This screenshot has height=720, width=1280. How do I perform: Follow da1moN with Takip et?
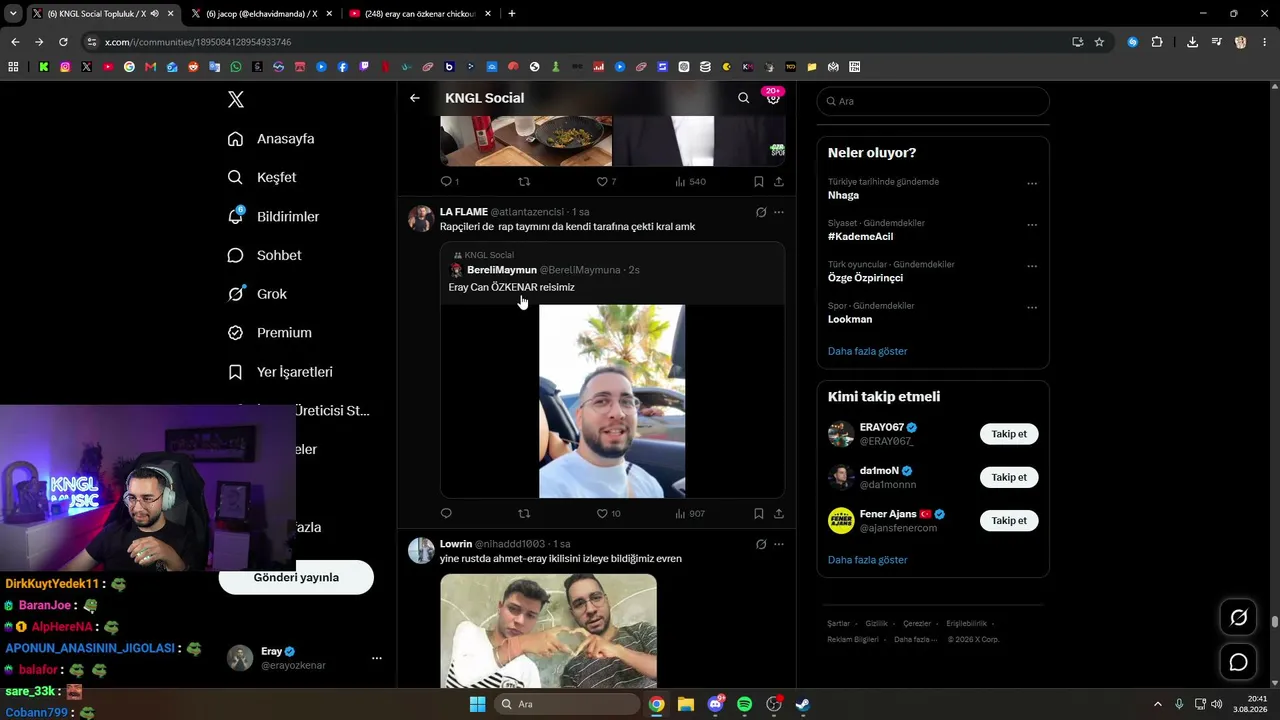(1009, 477)
